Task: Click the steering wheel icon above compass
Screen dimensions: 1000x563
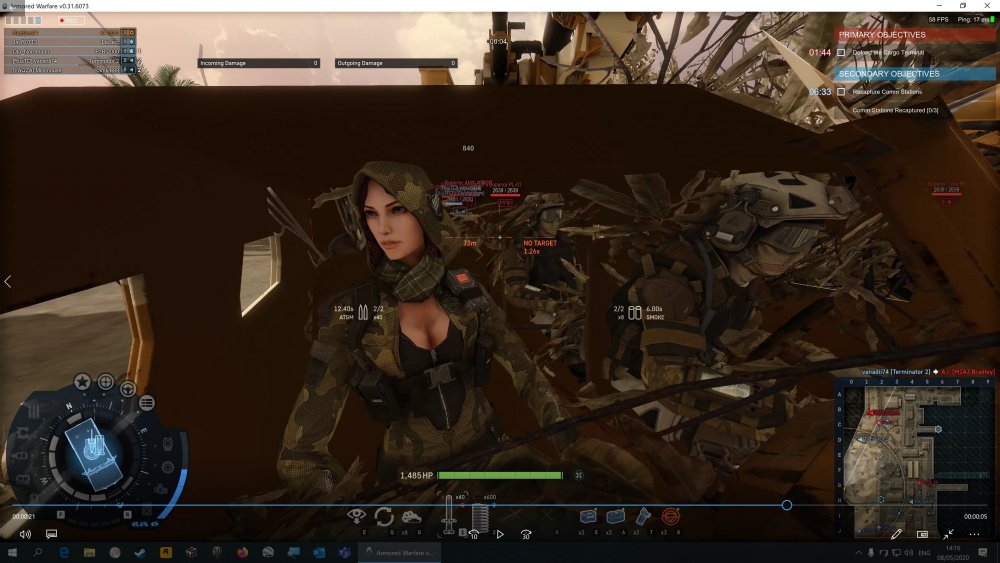Action: pyautogui.click(x=128, y=388)
